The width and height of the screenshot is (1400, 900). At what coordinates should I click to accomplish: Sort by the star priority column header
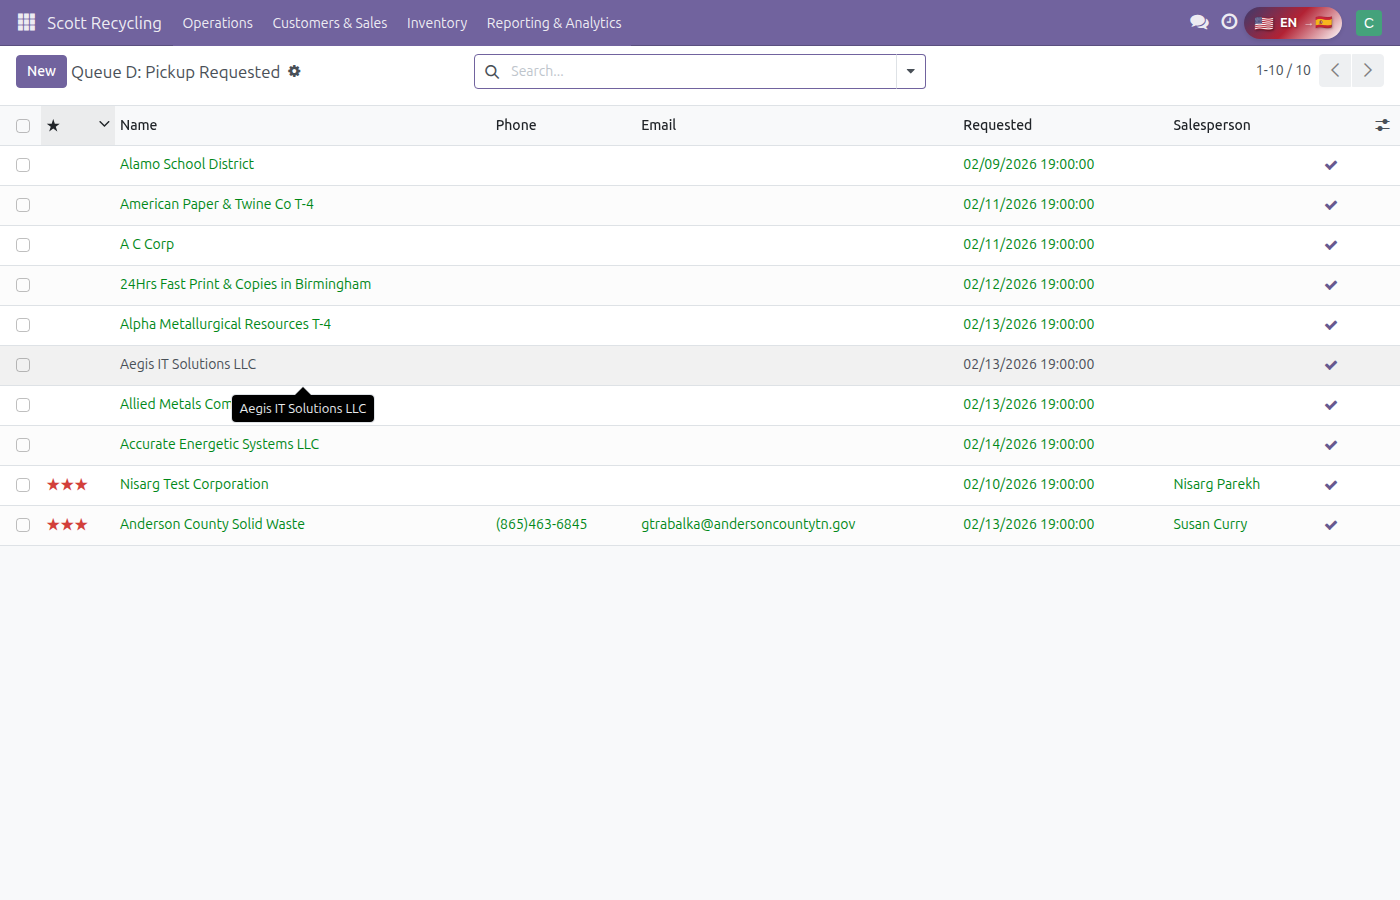pos(54,125)
